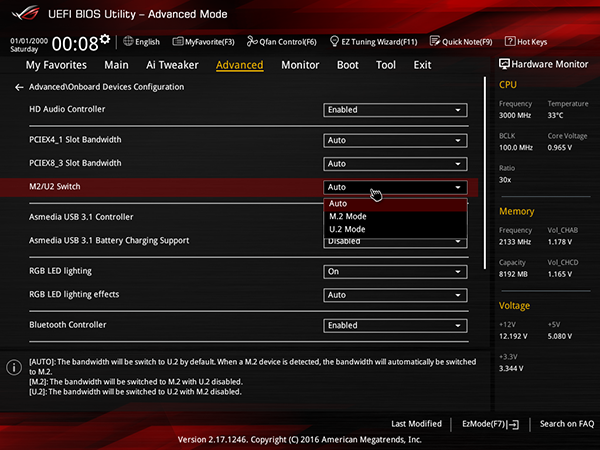Open the PCIEX8_3 Slot Bandwidth dropdown
The image size is (600, 450).
pos(395,164)
